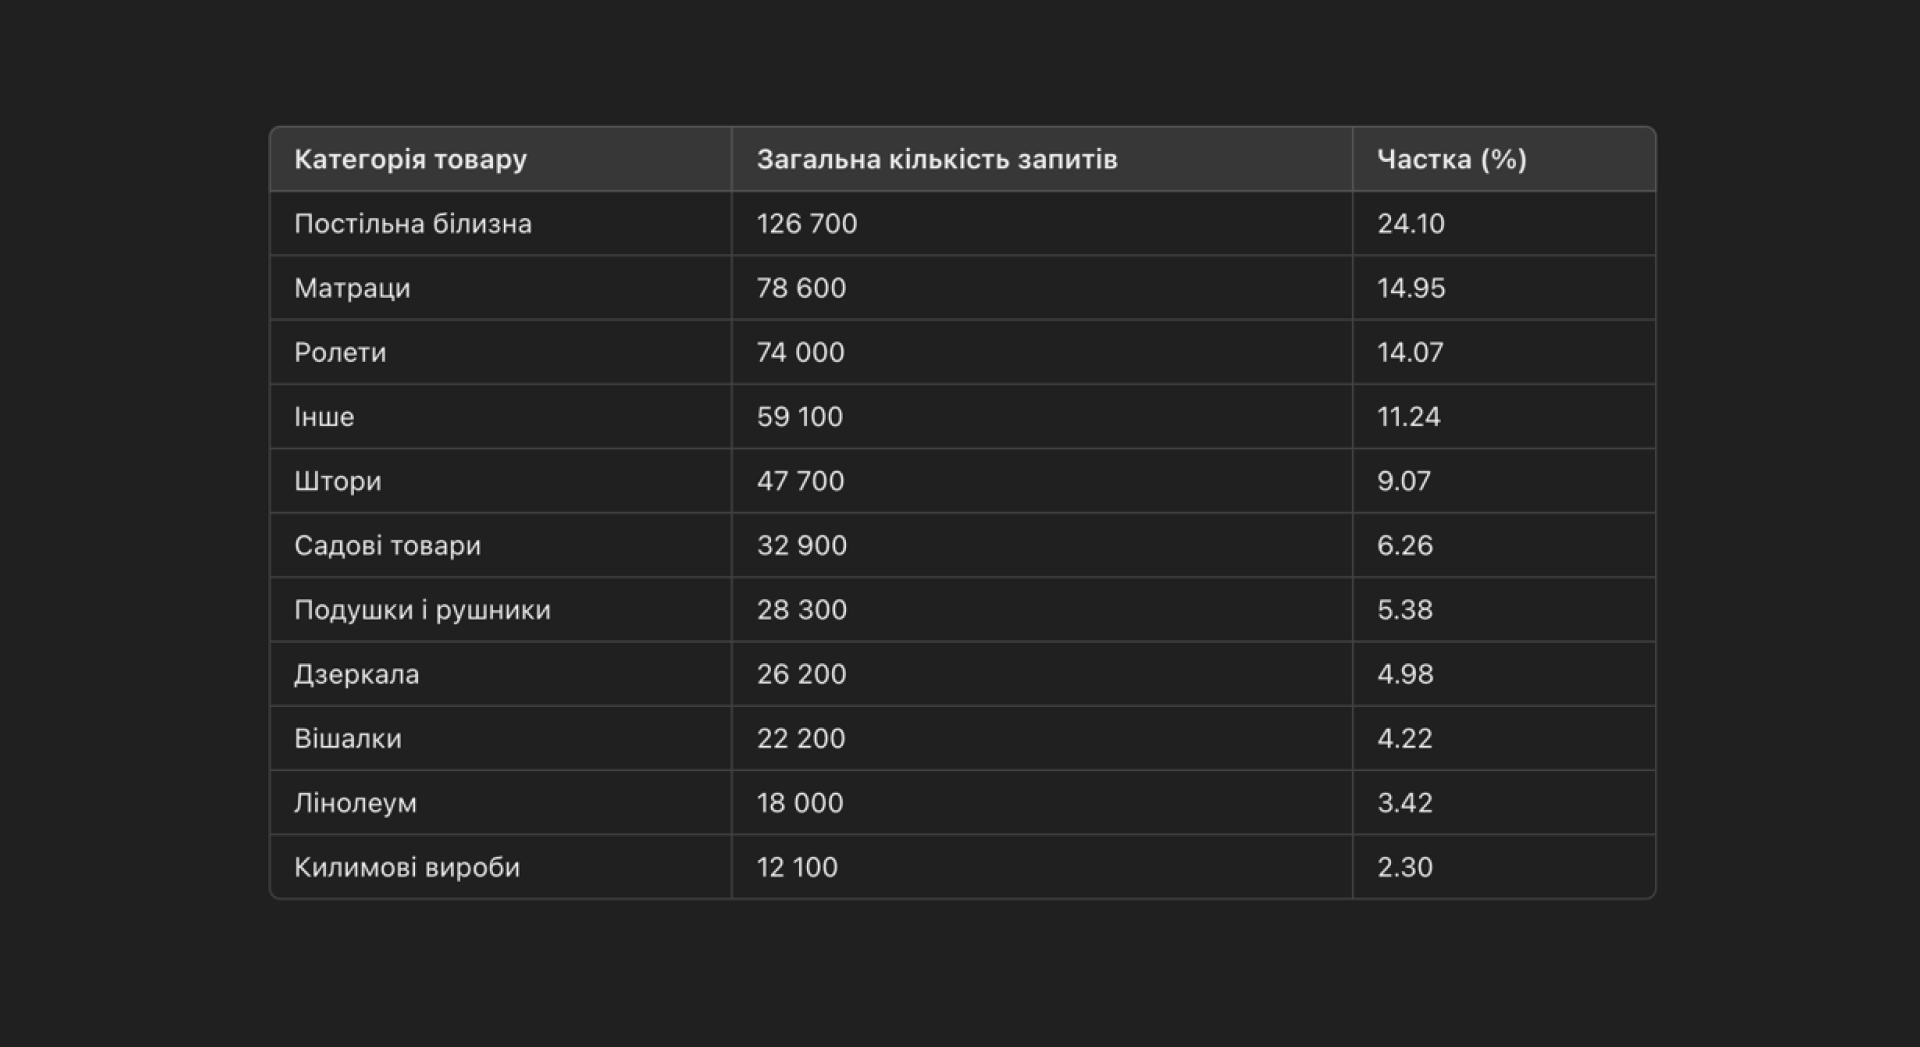Click the '47 700' queries cell

1042,481
